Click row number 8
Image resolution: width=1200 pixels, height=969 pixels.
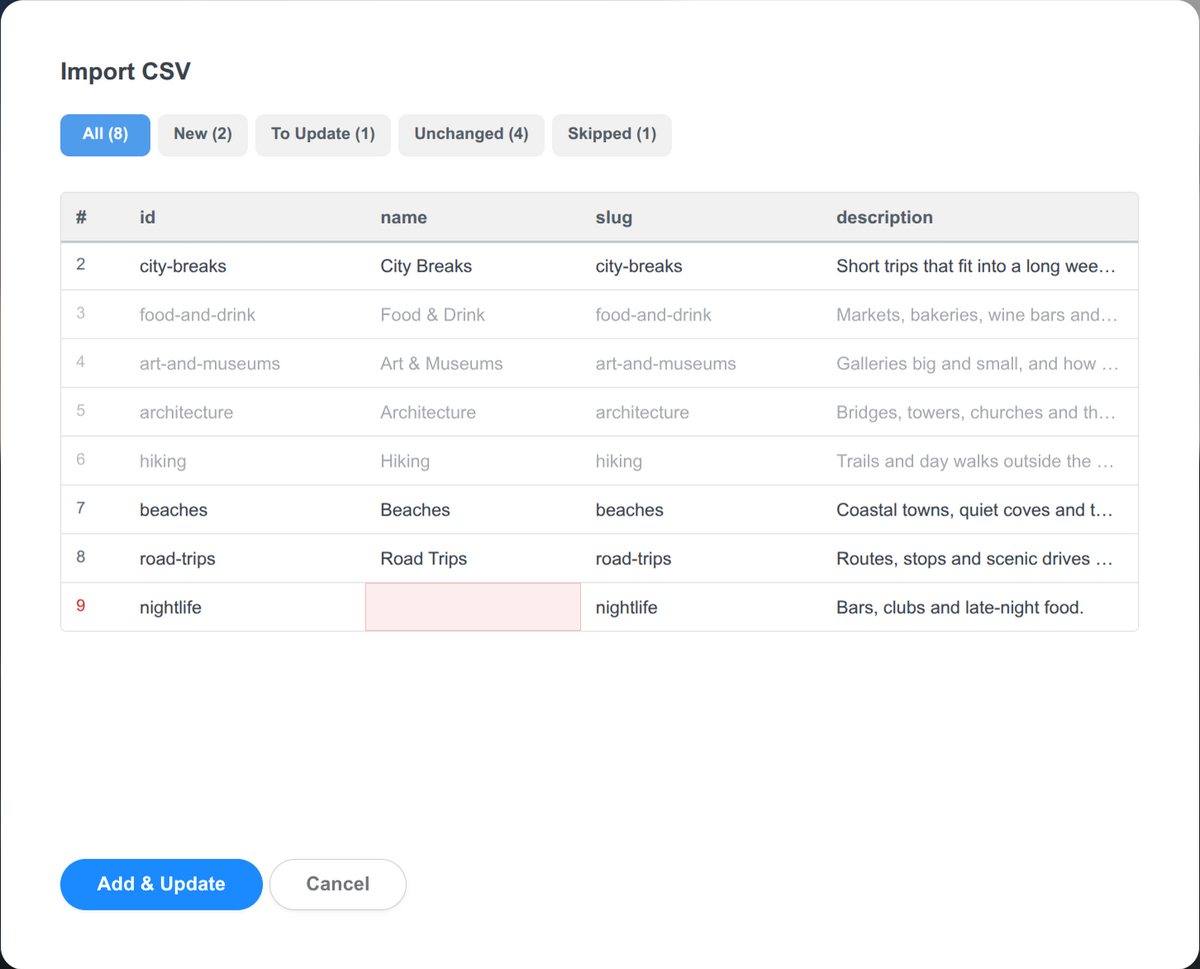coord(81,558)
